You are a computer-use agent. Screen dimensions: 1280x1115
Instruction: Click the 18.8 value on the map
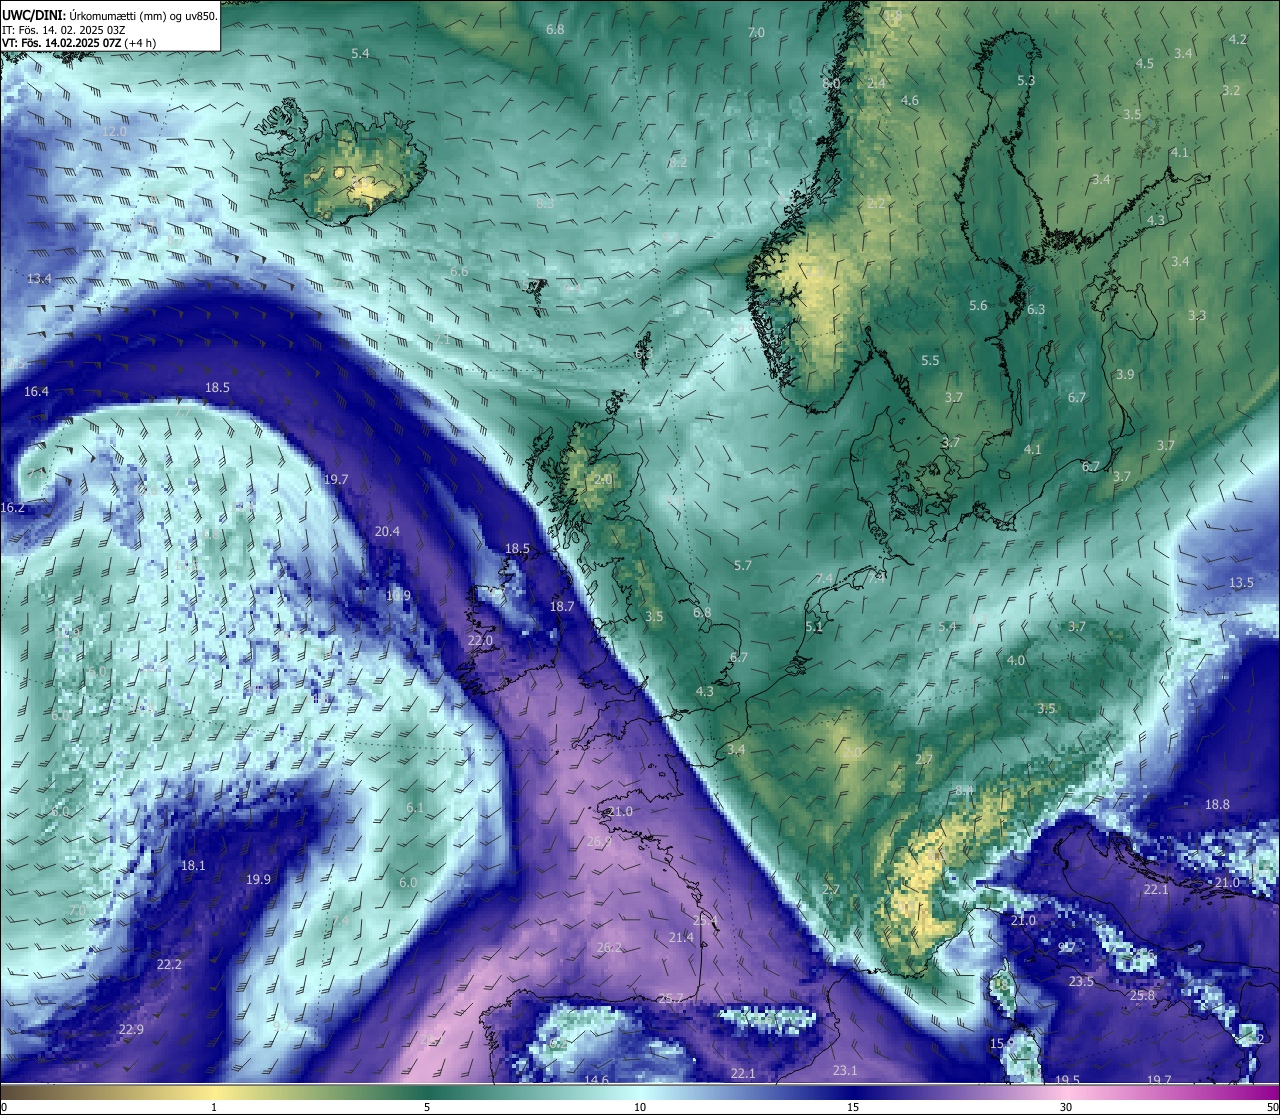1217,805
